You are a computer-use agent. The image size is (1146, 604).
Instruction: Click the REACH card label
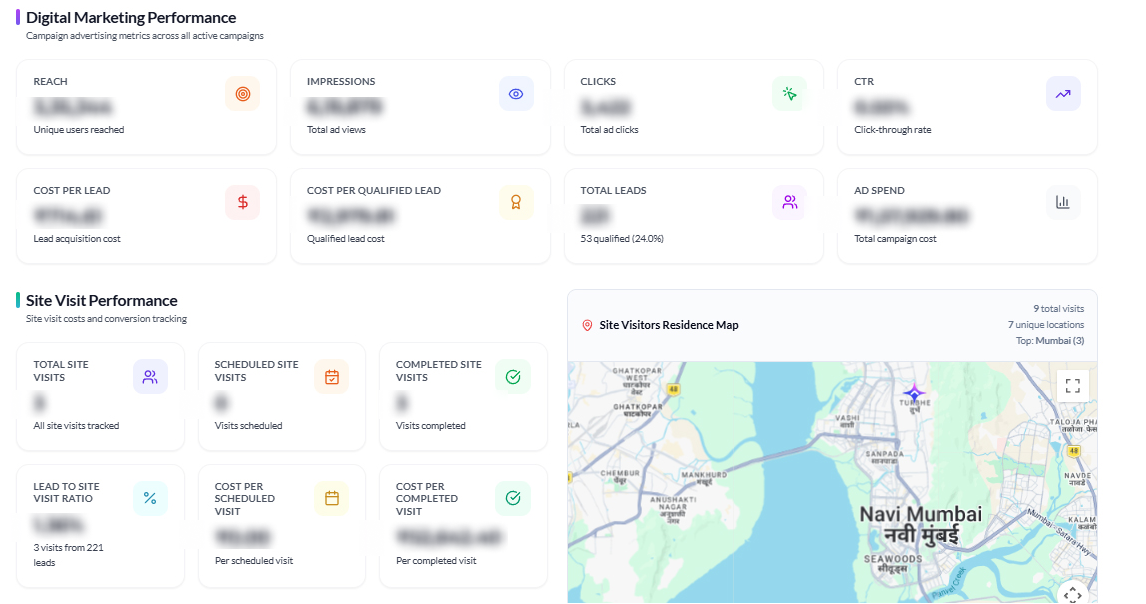50,81
